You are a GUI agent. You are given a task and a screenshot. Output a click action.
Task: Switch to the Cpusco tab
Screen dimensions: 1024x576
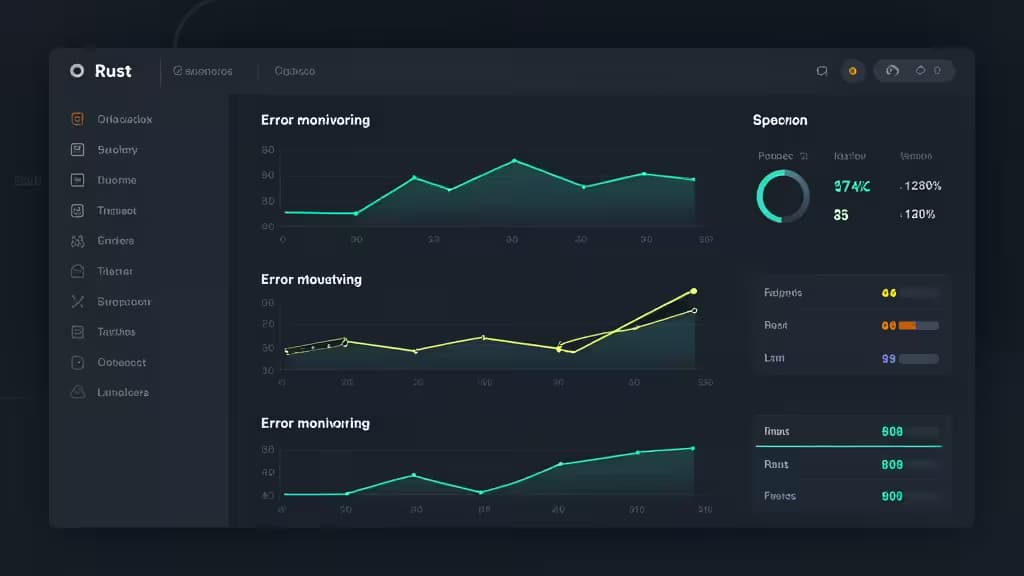click(x=295, y=71)
